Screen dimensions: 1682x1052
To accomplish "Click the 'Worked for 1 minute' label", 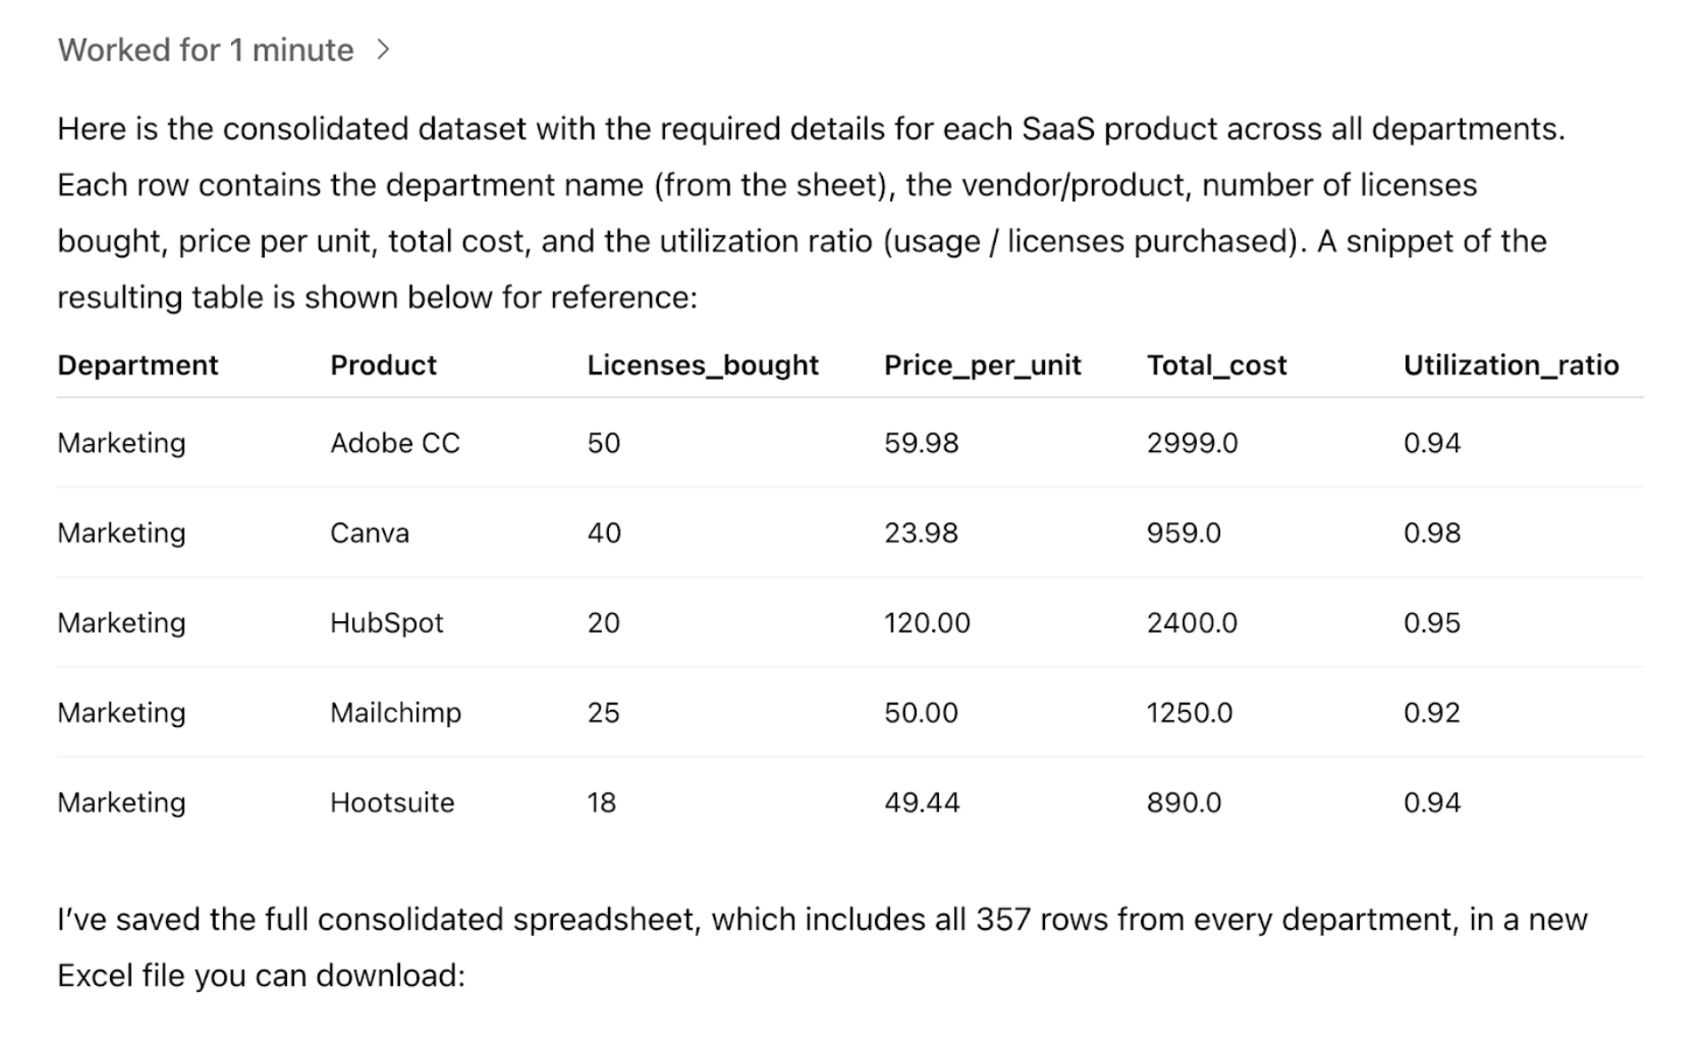I will [x=206, y=50].
